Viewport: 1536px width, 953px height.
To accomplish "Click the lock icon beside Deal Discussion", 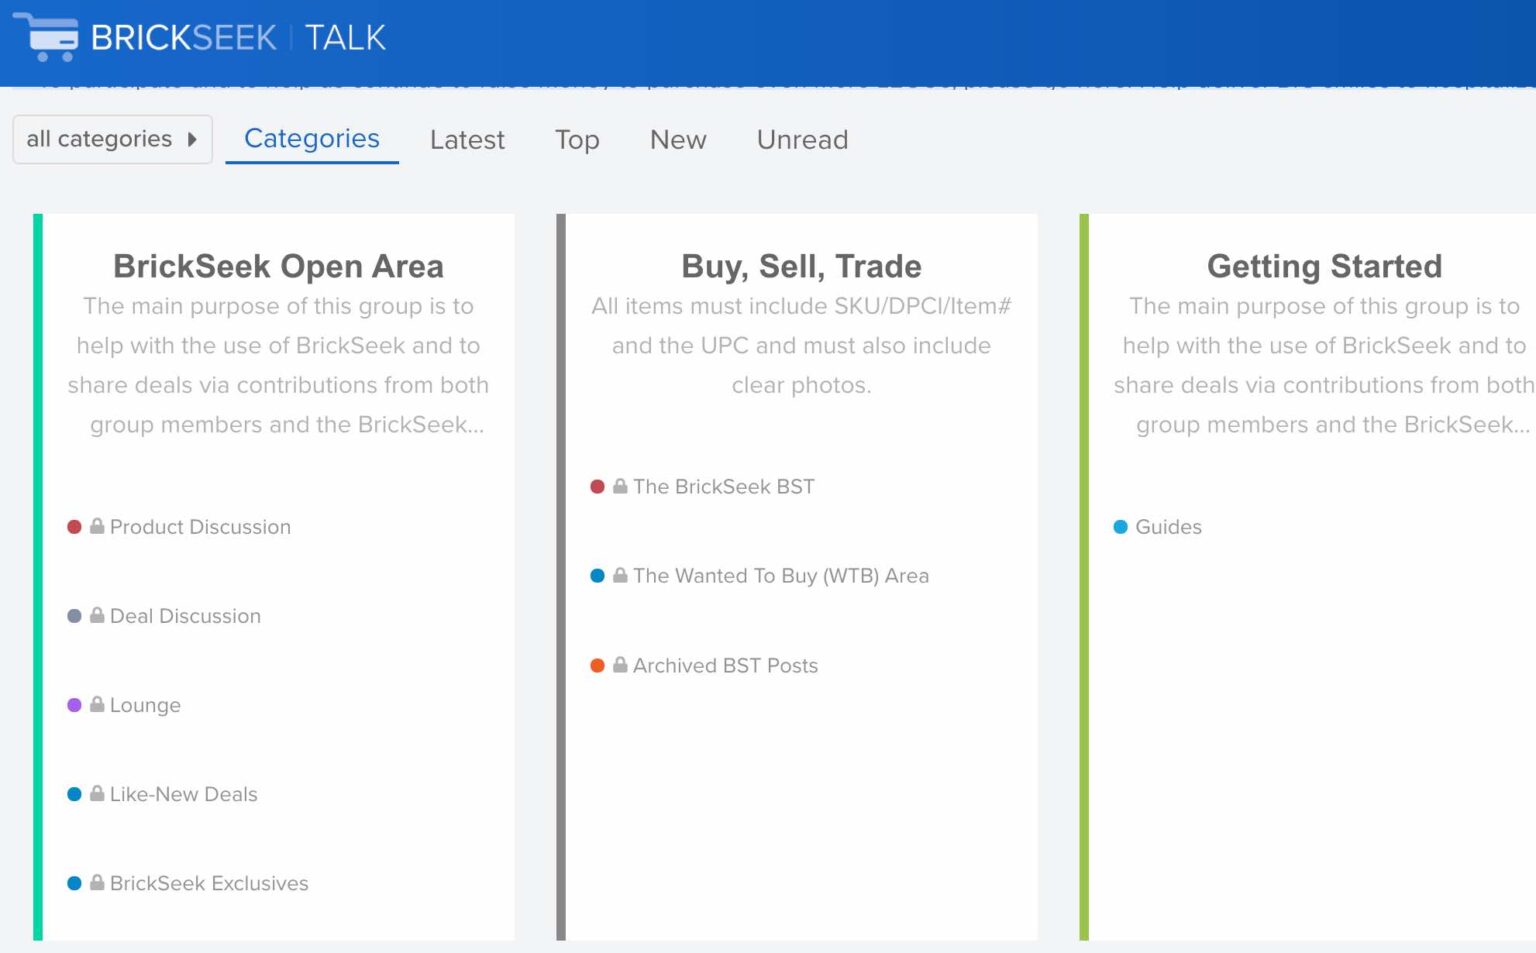I will [x=96, y=615].
